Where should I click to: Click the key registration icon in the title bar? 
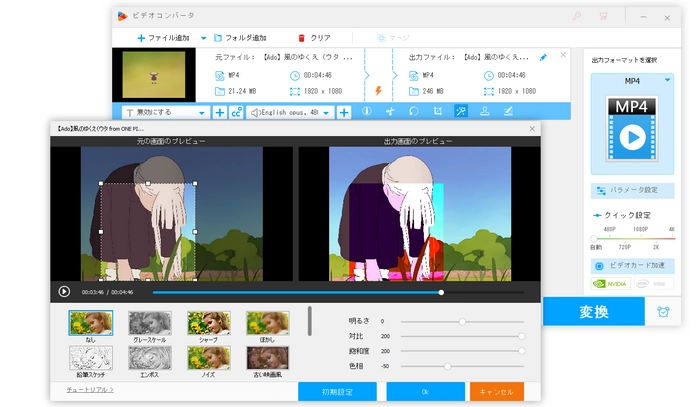coord(577,17)
